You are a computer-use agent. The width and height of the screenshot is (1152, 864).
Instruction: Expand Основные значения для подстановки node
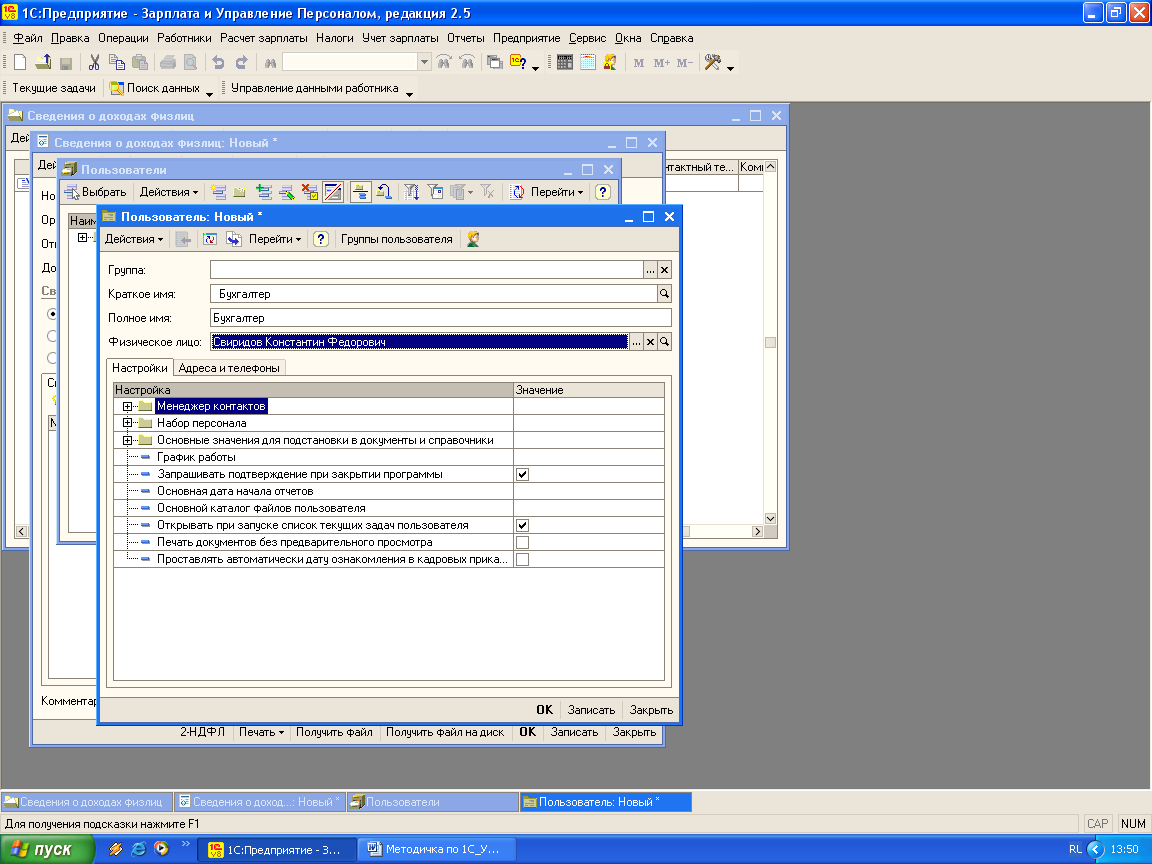[x=127, y=440]
